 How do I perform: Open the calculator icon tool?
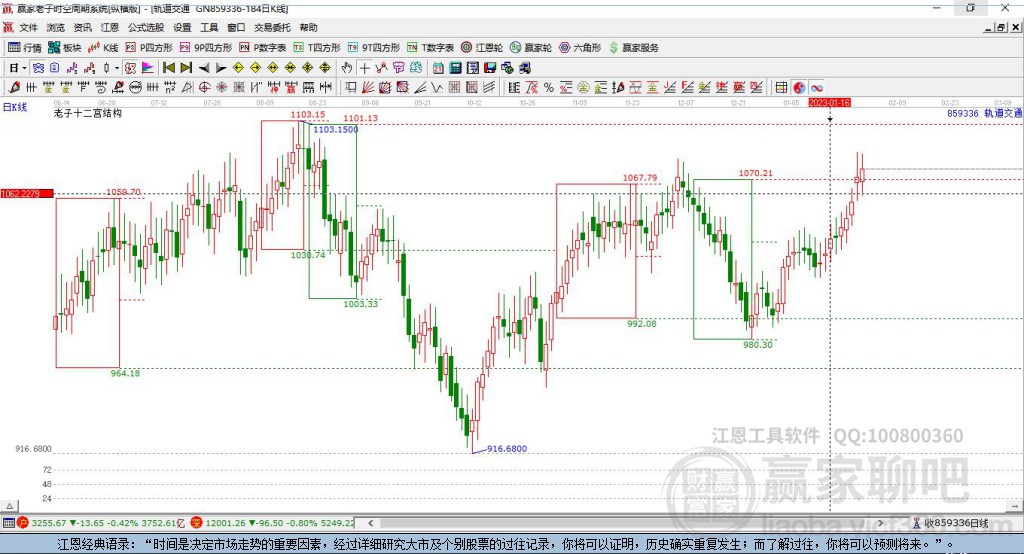click(x=455, y=68)
